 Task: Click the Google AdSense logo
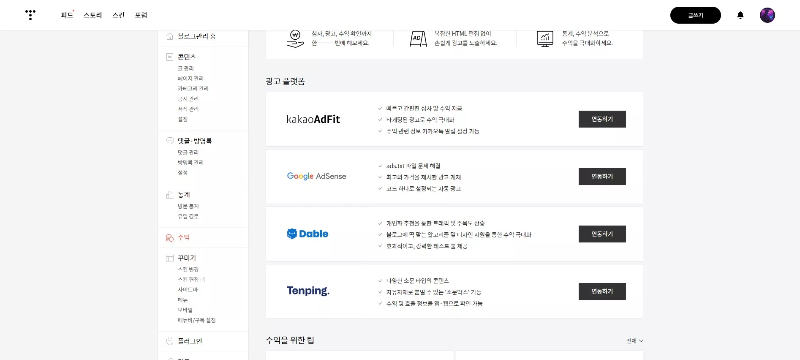coord(316,176)
